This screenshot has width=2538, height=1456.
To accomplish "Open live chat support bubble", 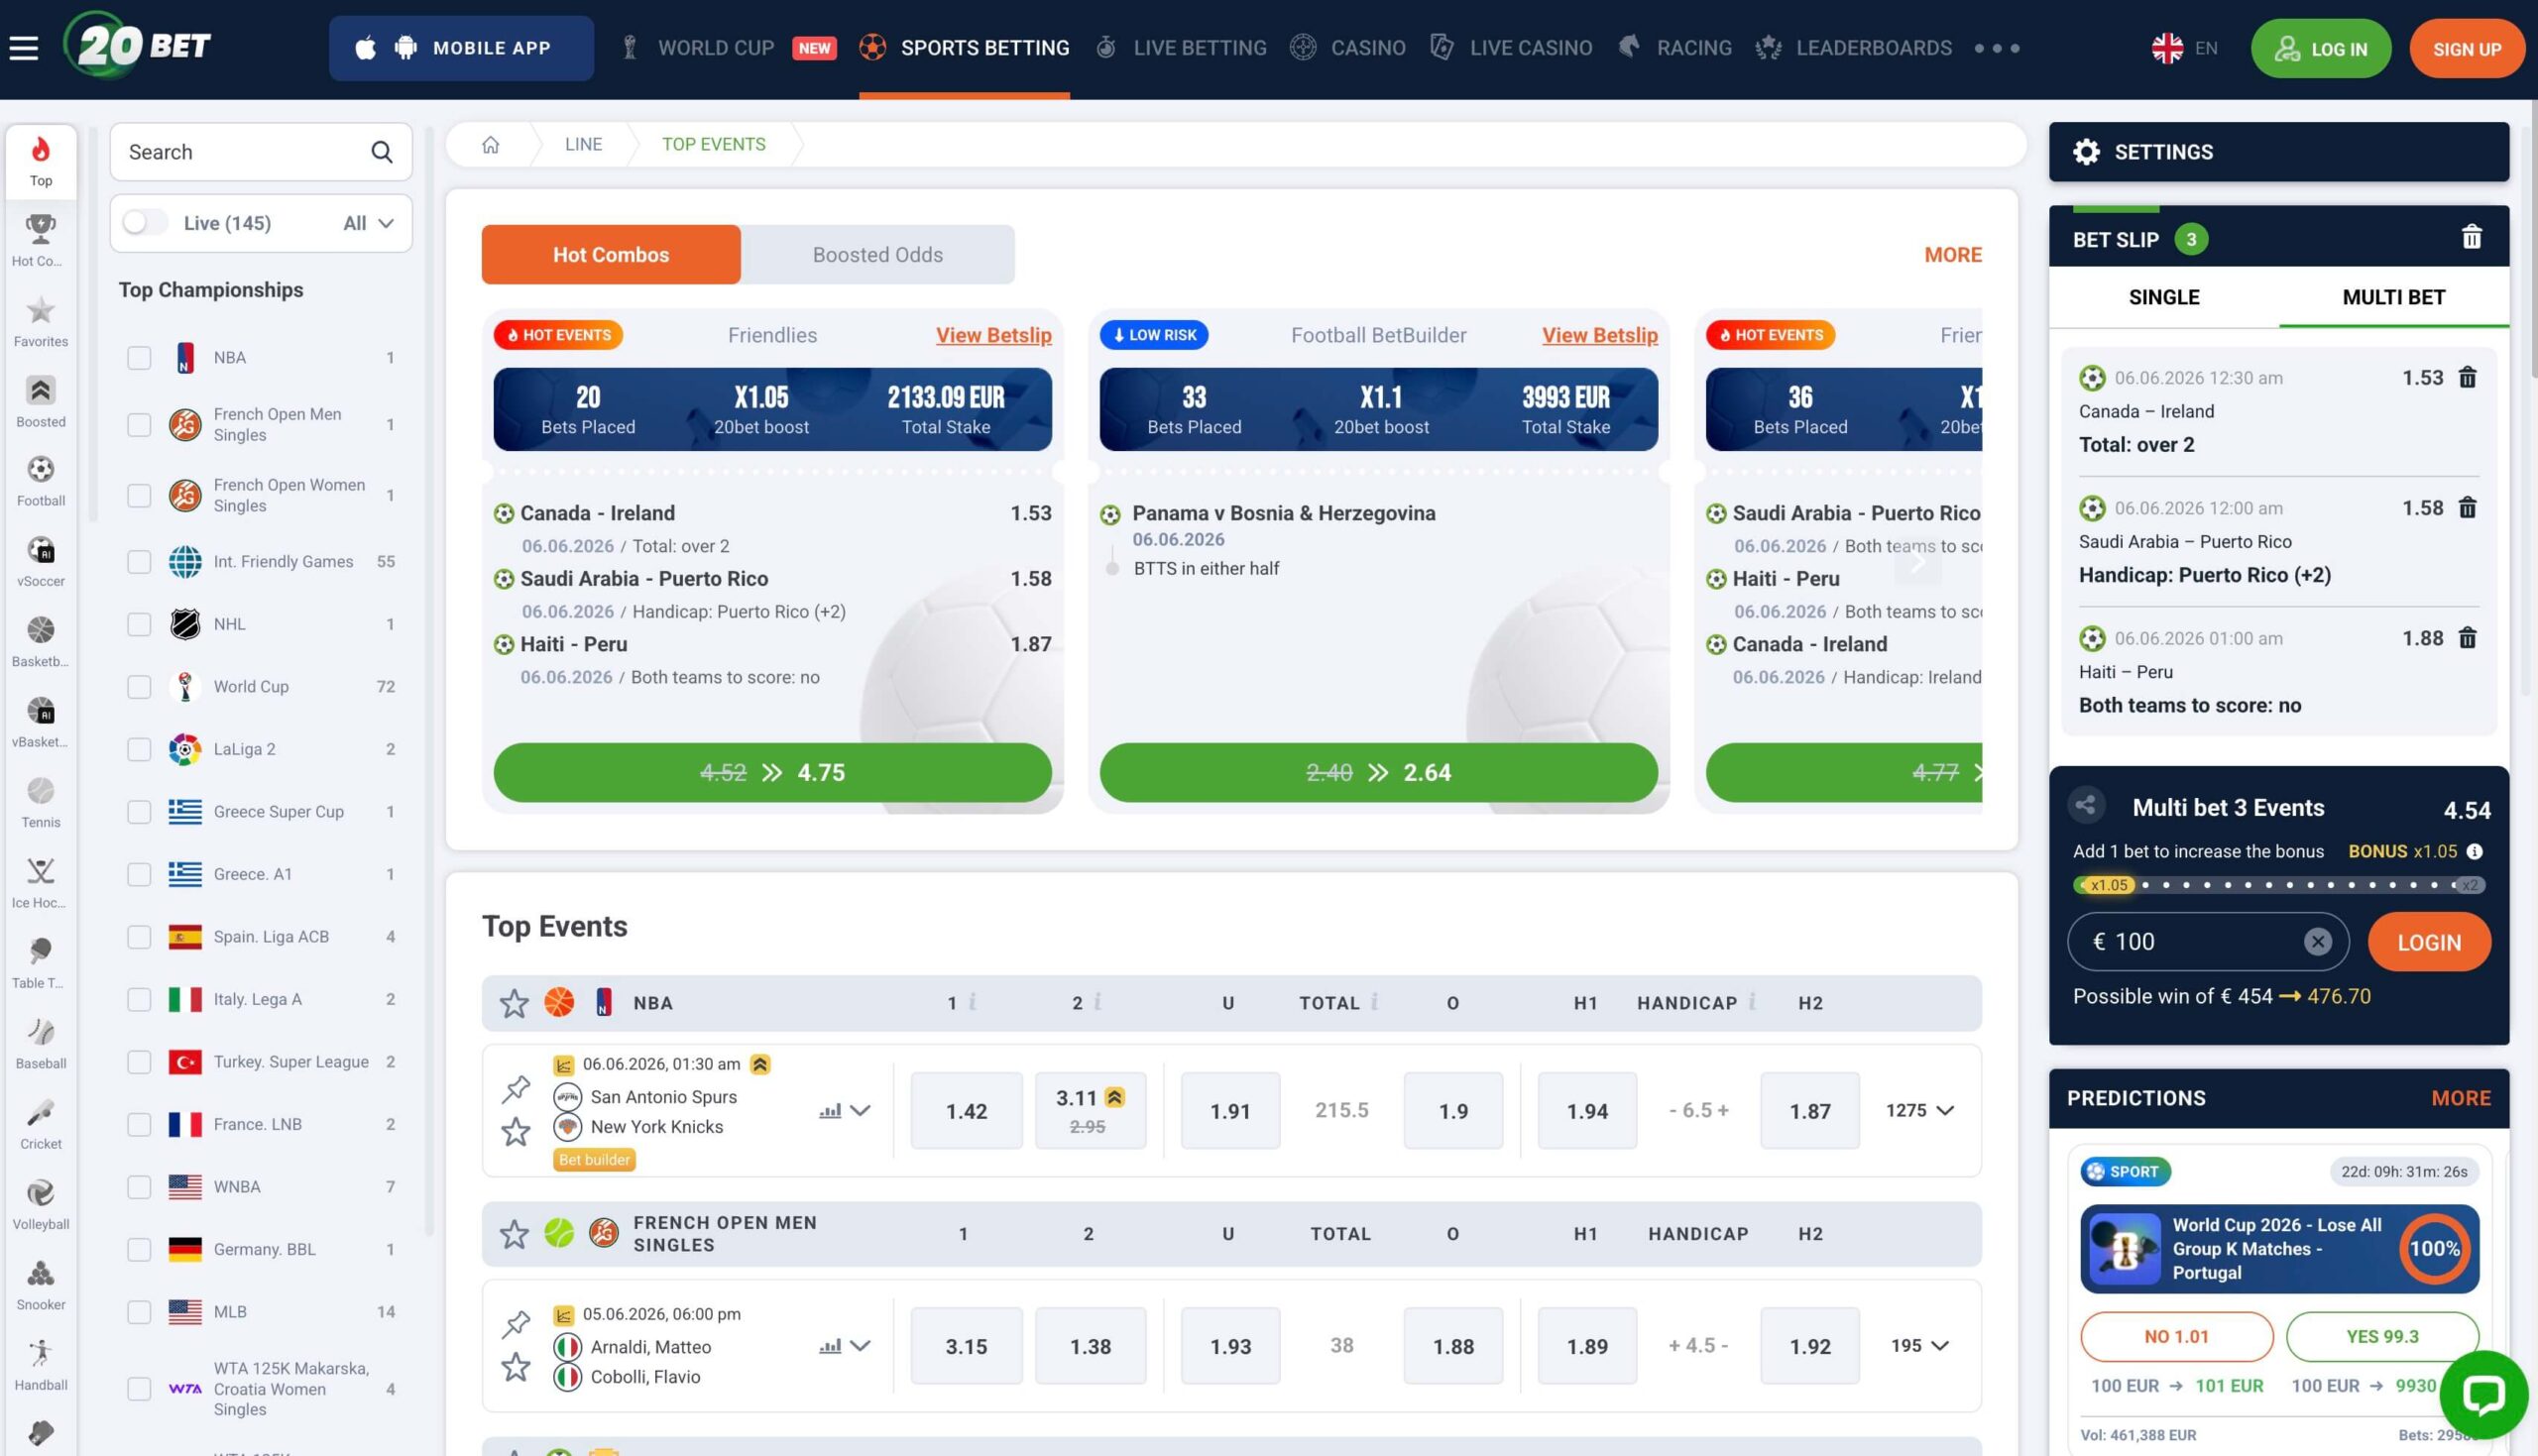I will [2483, 1393].
